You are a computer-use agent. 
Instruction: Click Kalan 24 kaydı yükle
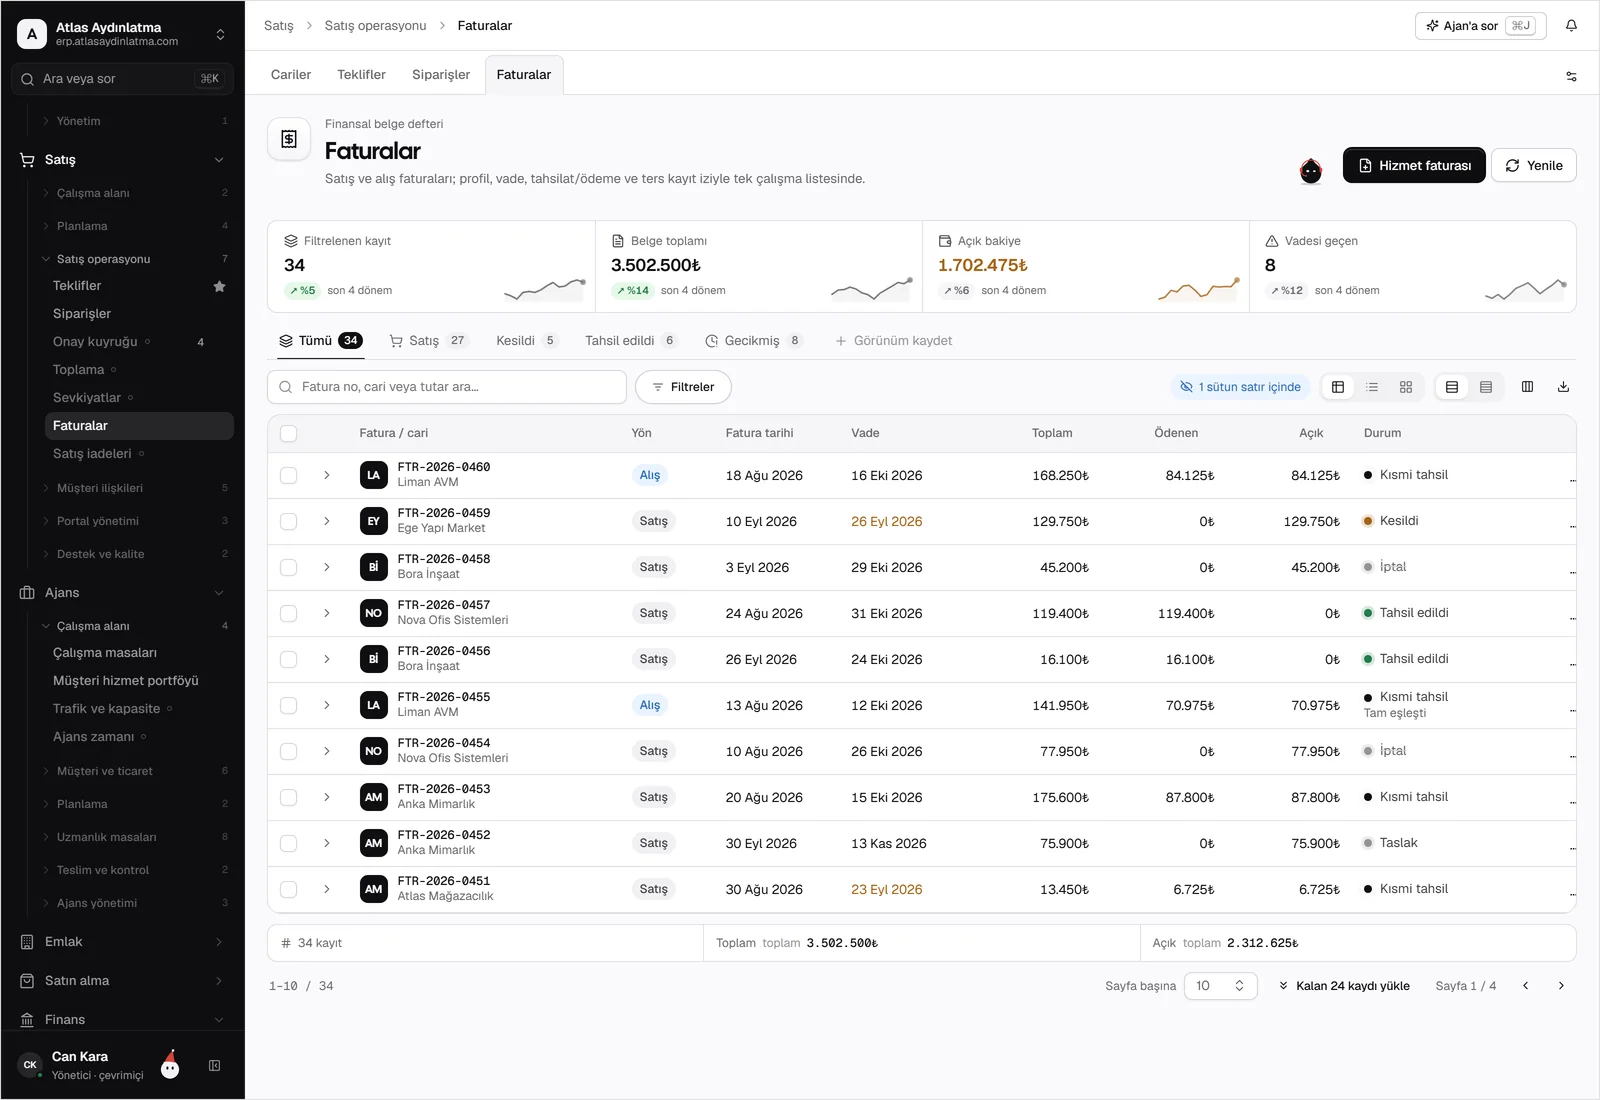point(1344,986)
